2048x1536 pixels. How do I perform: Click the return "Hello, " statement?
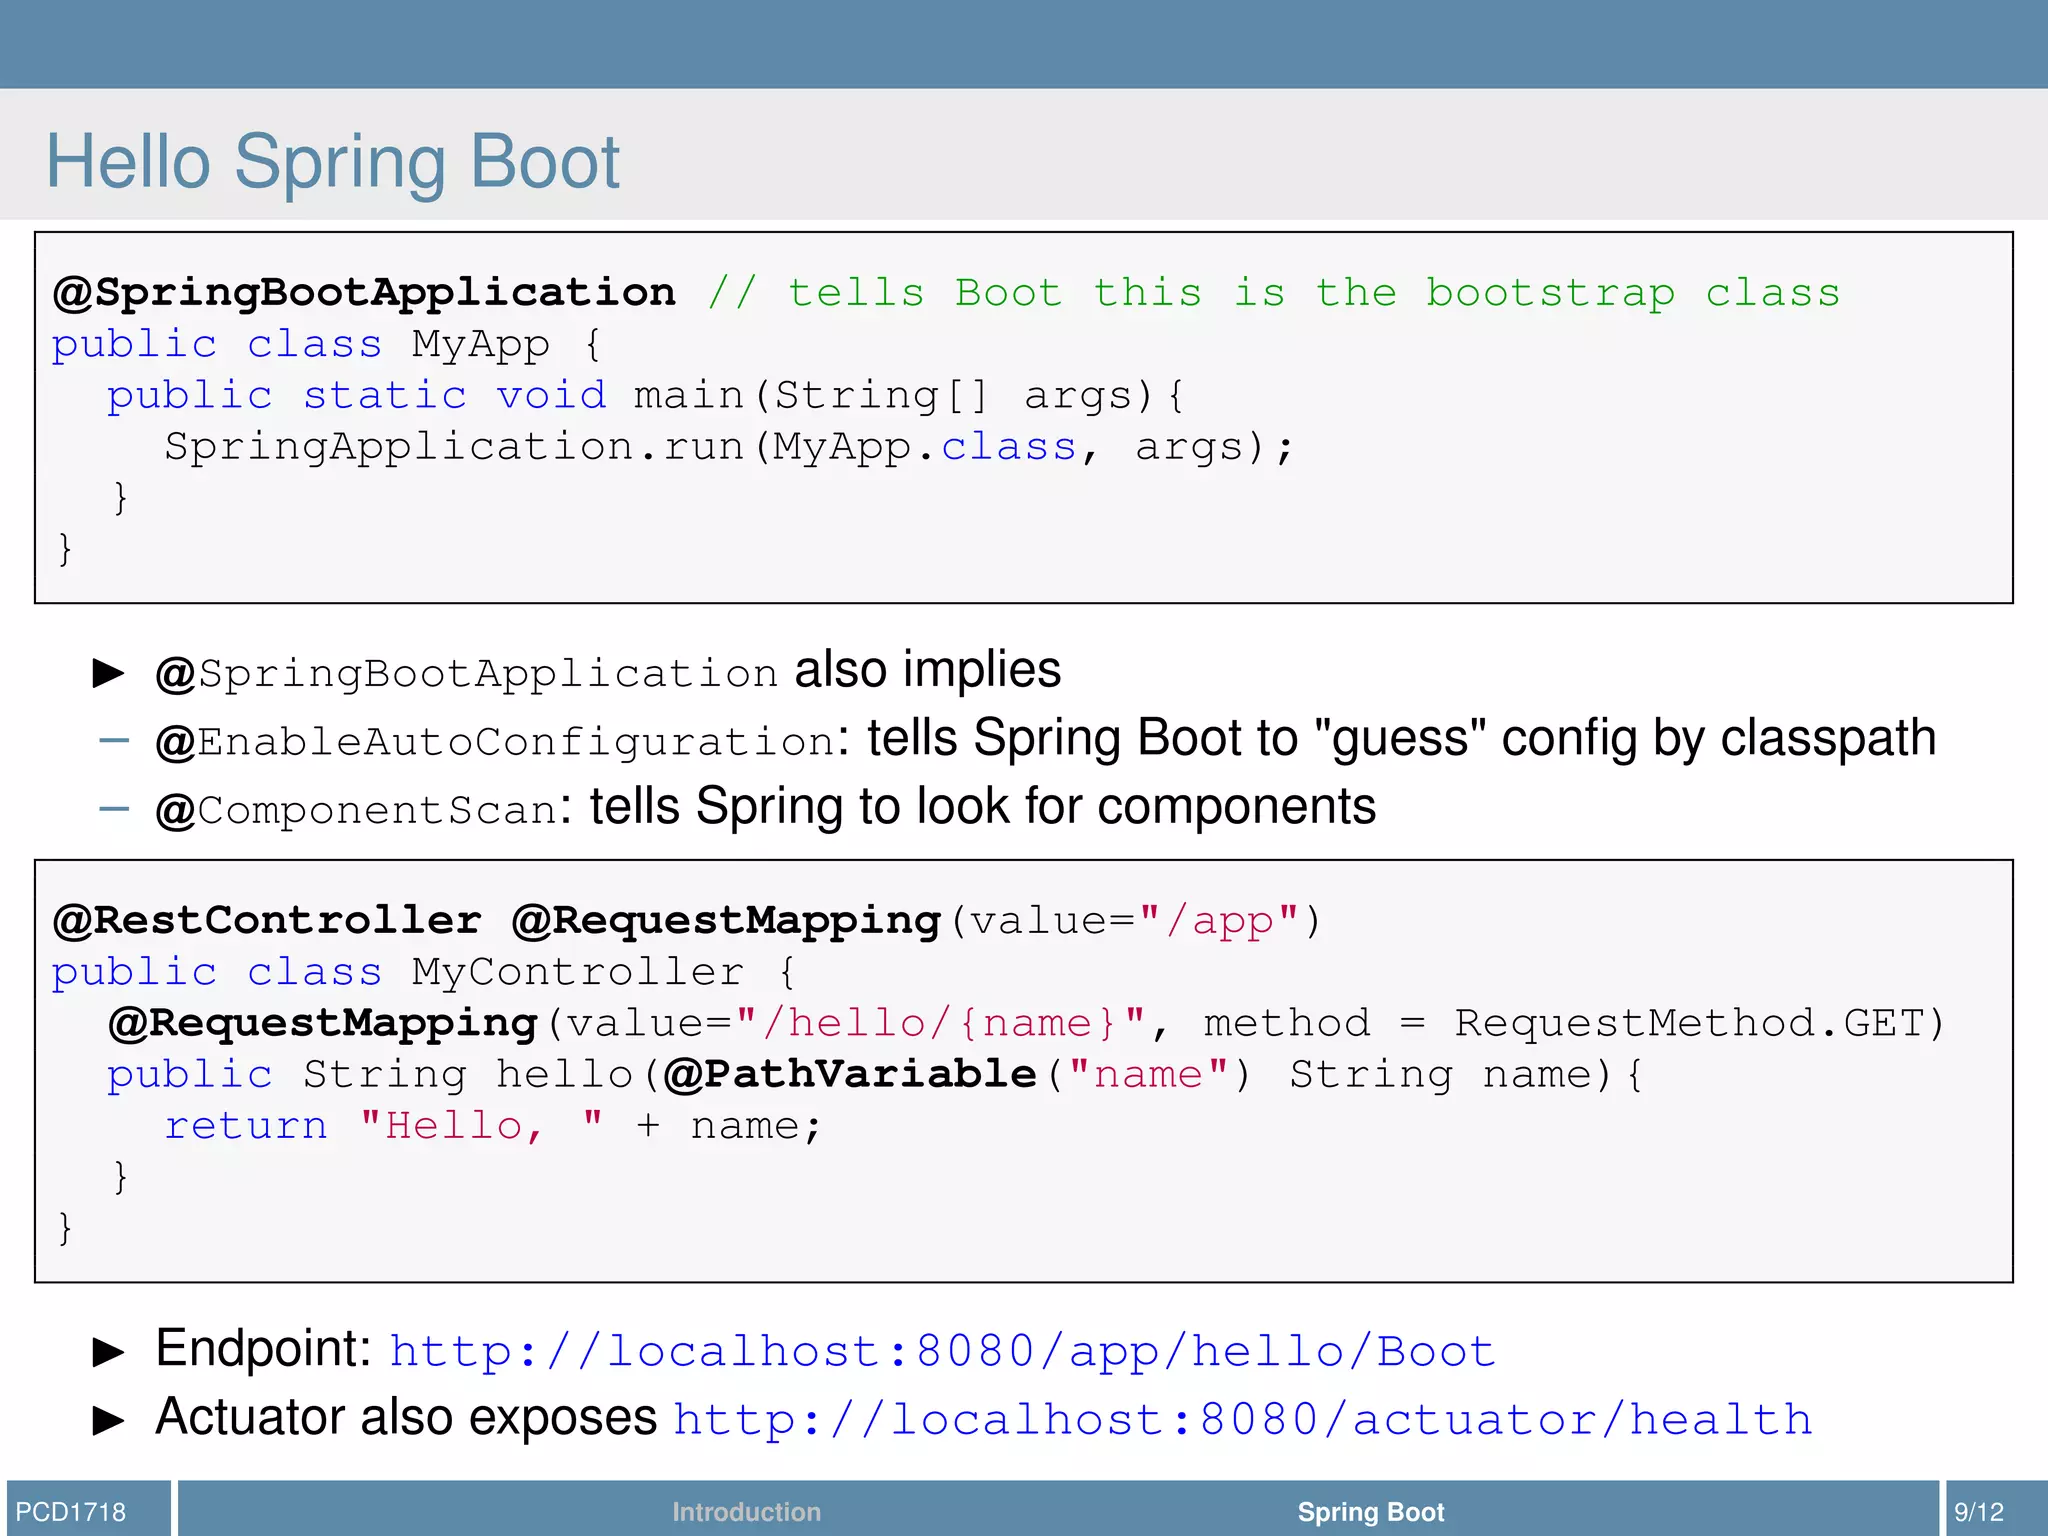coord(492,1127)
